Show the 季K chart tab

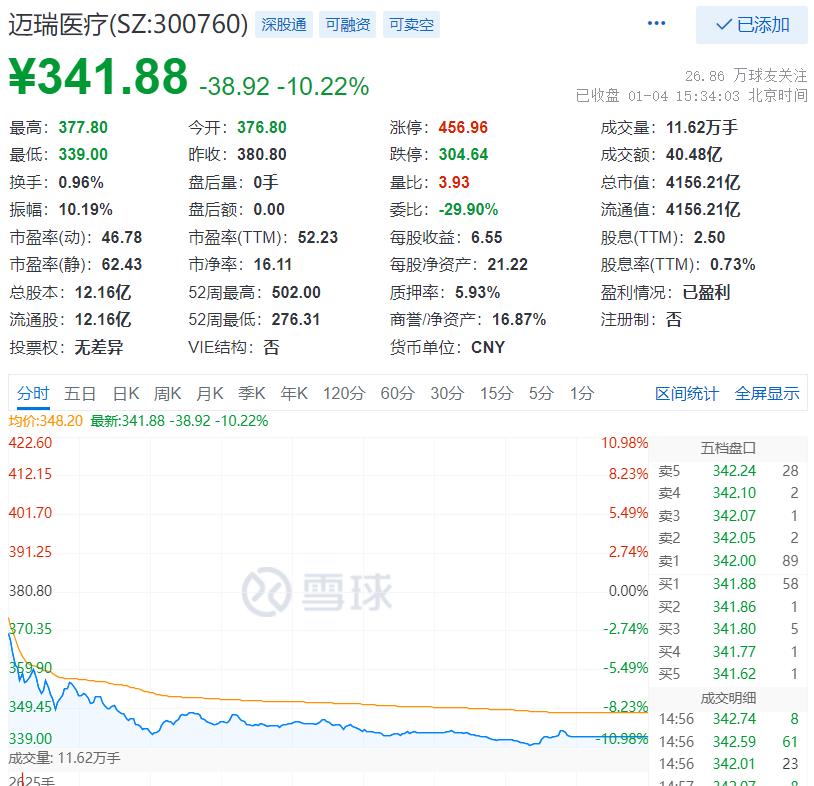tap(252, 393)
